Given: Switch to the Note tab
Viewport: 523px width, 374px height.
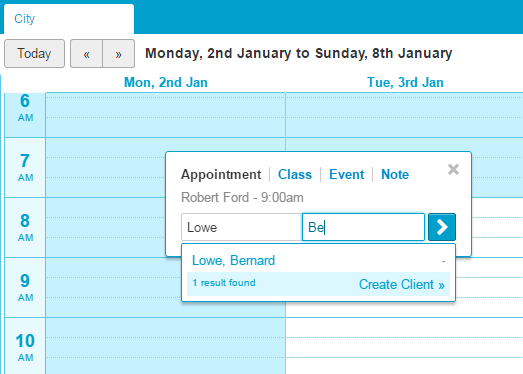Looking at the screenshot, I should point(395,174).
